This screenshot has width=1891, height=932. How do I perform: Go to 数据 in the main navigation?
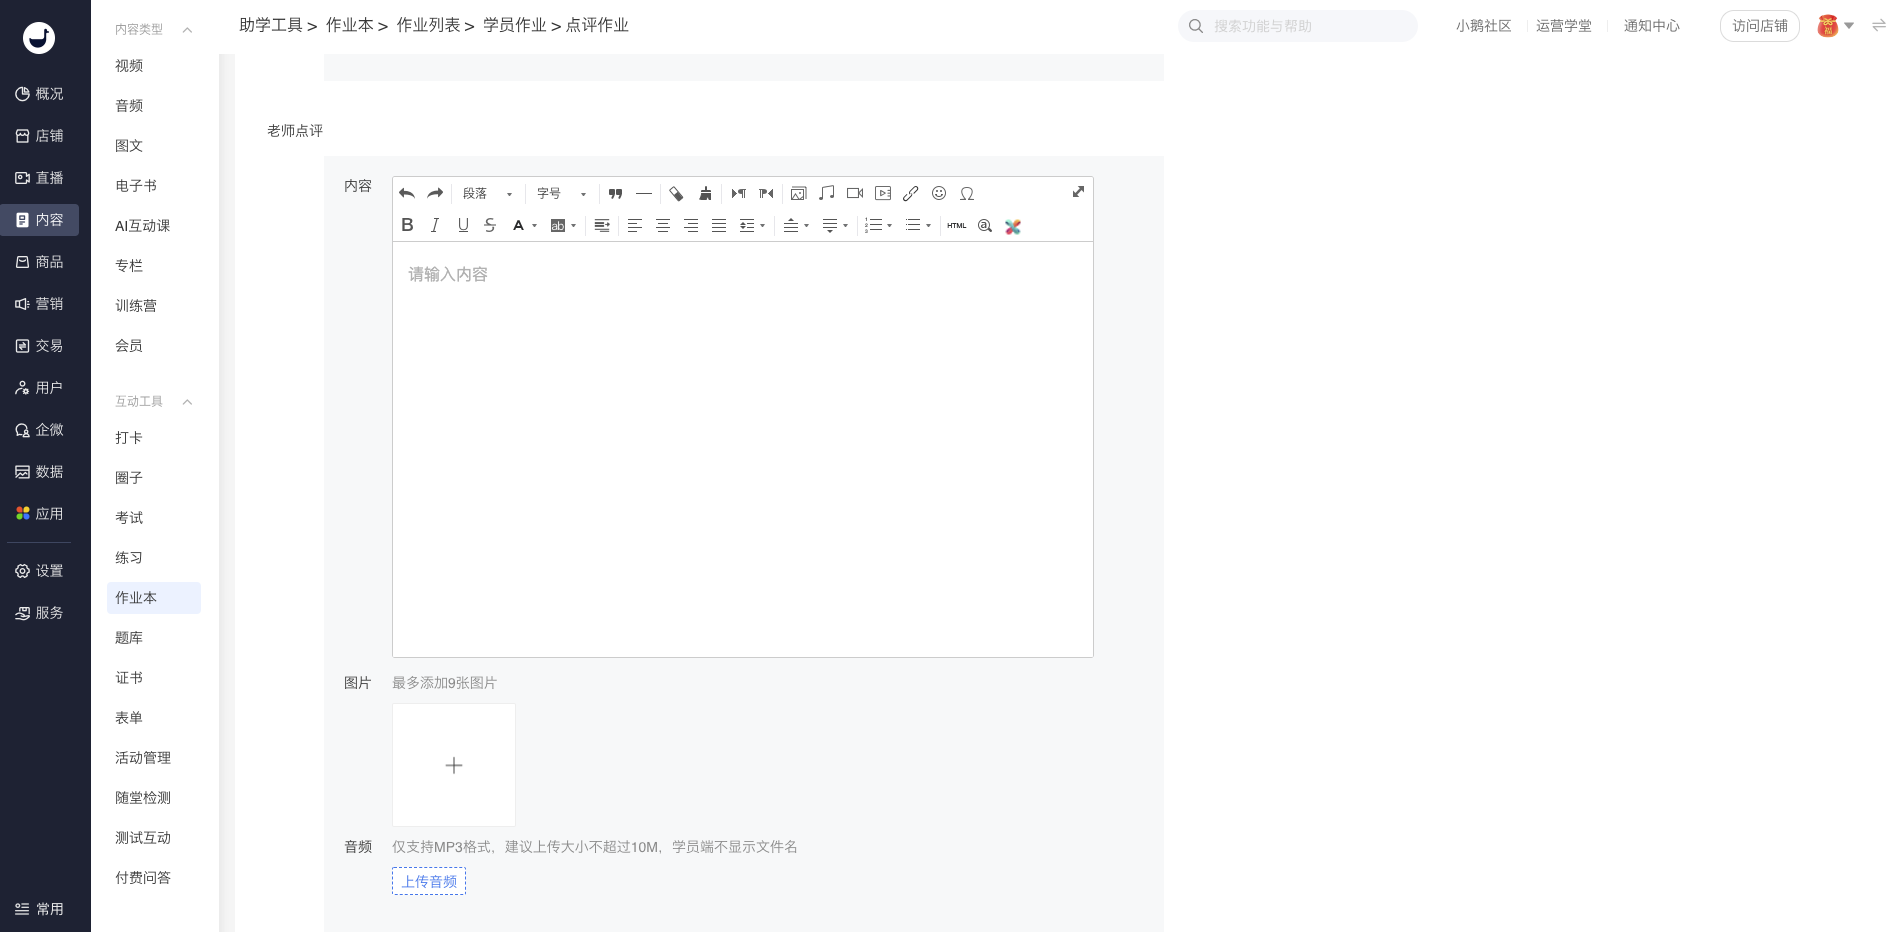(40, 472)
